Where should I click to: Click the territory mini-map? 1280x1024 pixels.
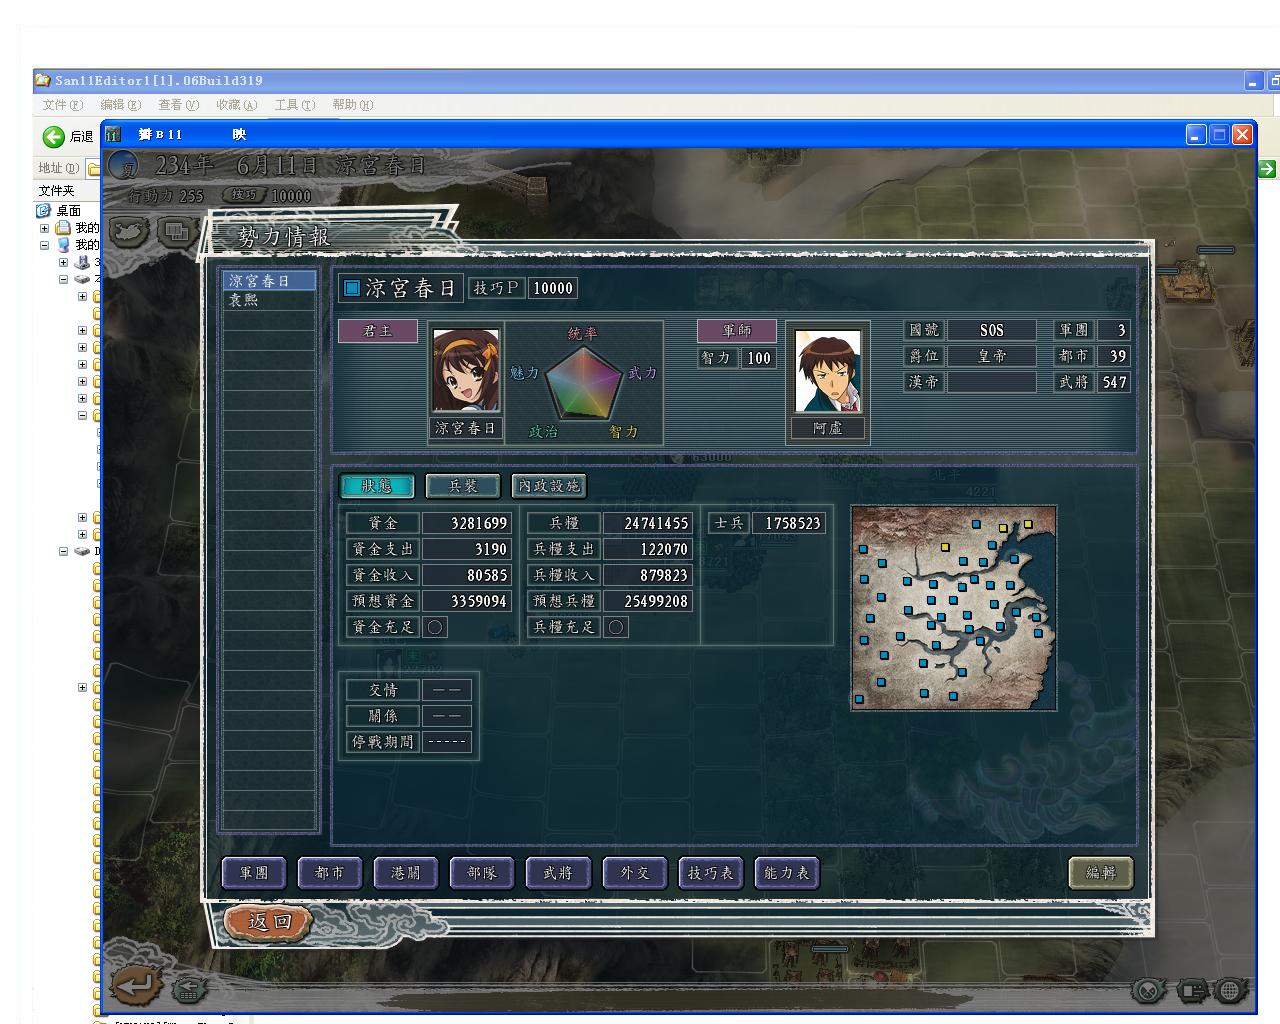coord(954,608)
